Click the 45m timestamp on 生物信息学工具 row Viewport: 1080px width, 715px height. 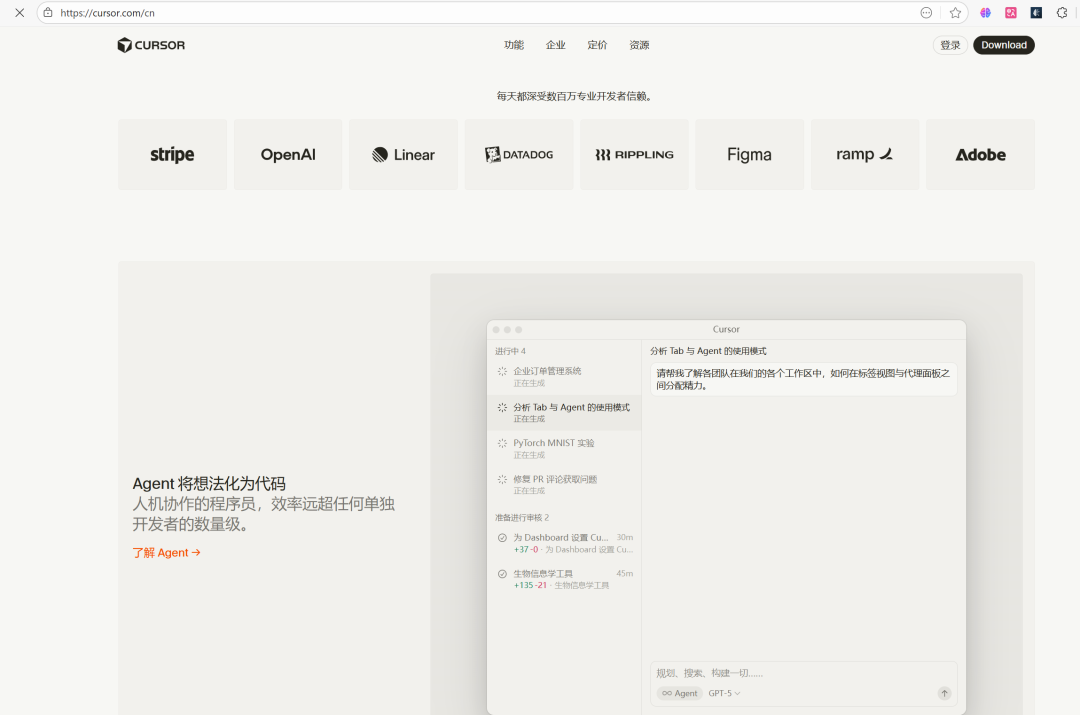(x=625, y=573)
